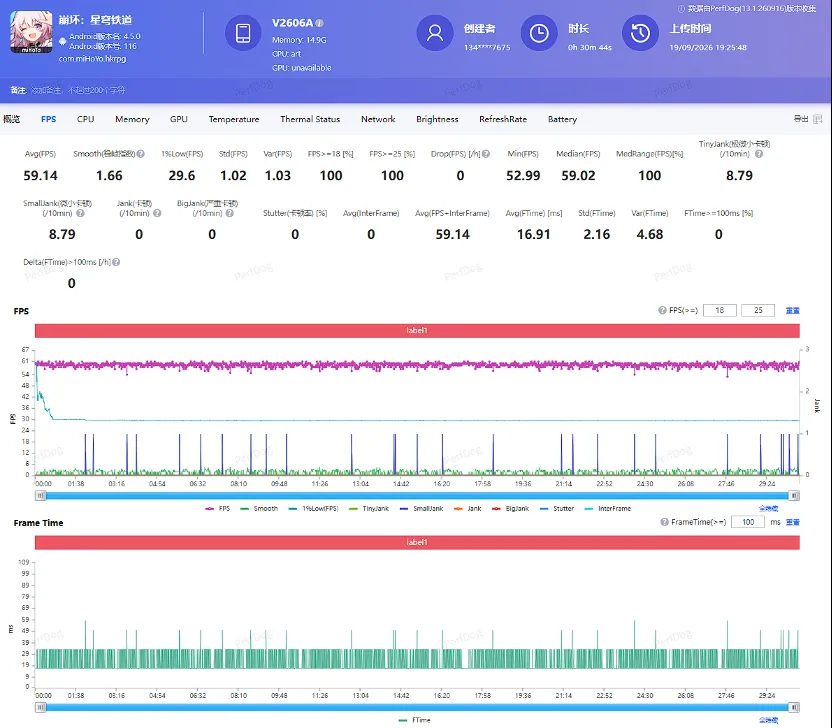This screenshot has height=728, width=832.
Task: Click the help icon beside Jank (/10min)
Action: click(x=157, y=213)
